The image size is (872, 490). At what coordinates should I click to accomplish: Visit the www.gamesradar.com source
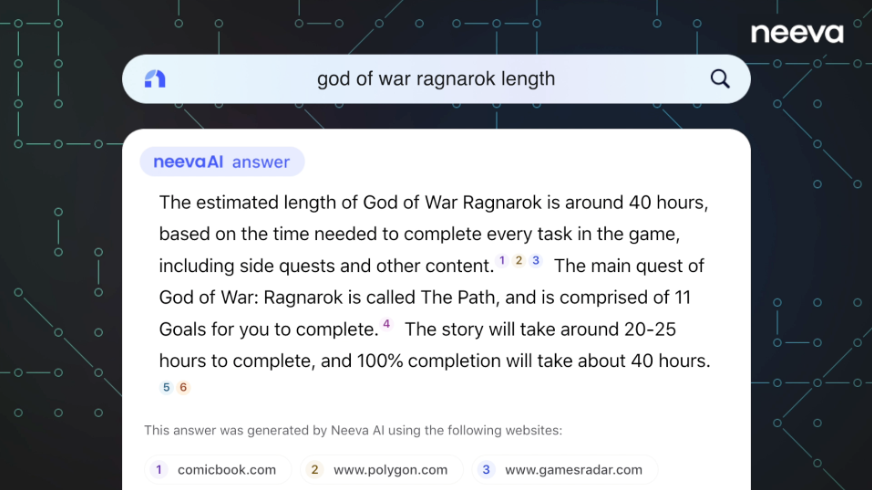coord(573,470)
